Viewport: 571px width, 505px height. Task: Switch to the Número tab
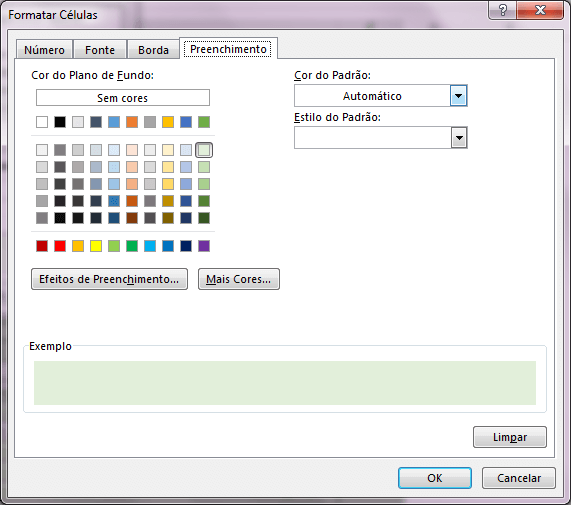pyautogui.click(x=44, y=50)
